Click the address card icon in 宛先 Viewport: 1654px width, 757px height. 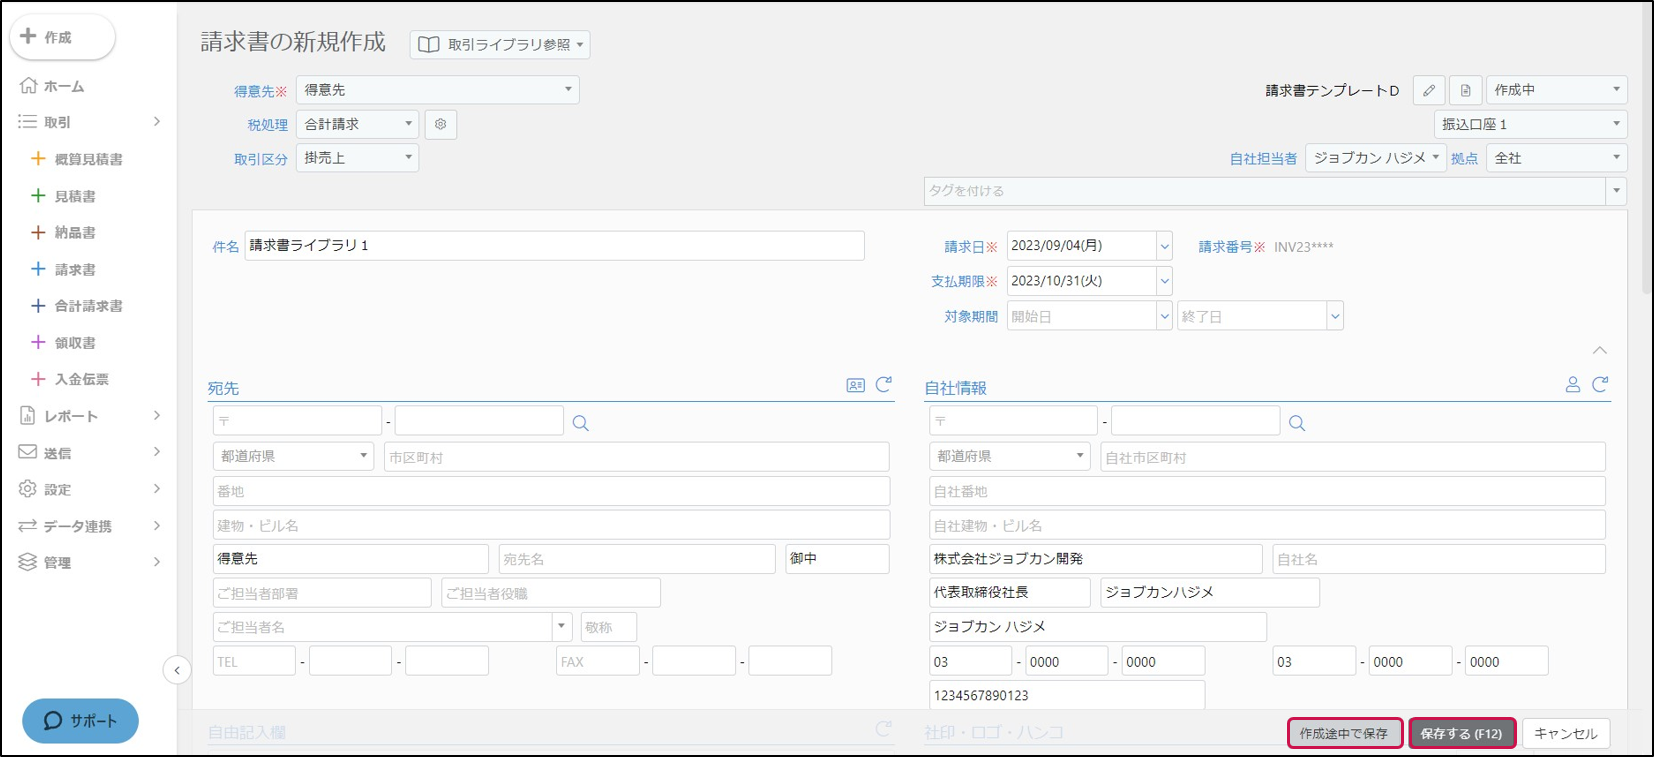click(x=855, y=385)
